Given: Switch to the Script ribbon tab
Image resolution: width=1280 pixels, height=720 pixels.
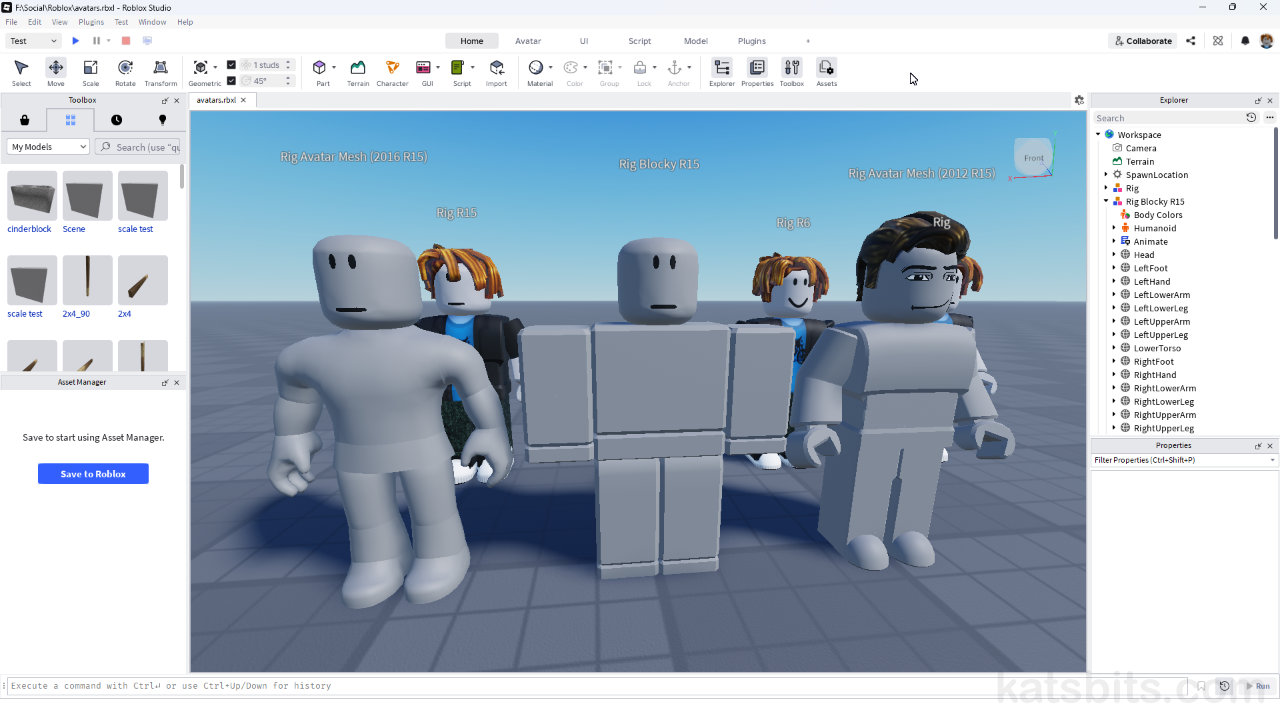Looking at the screenshot, I should pyautogui.click(x=640, y=41).
